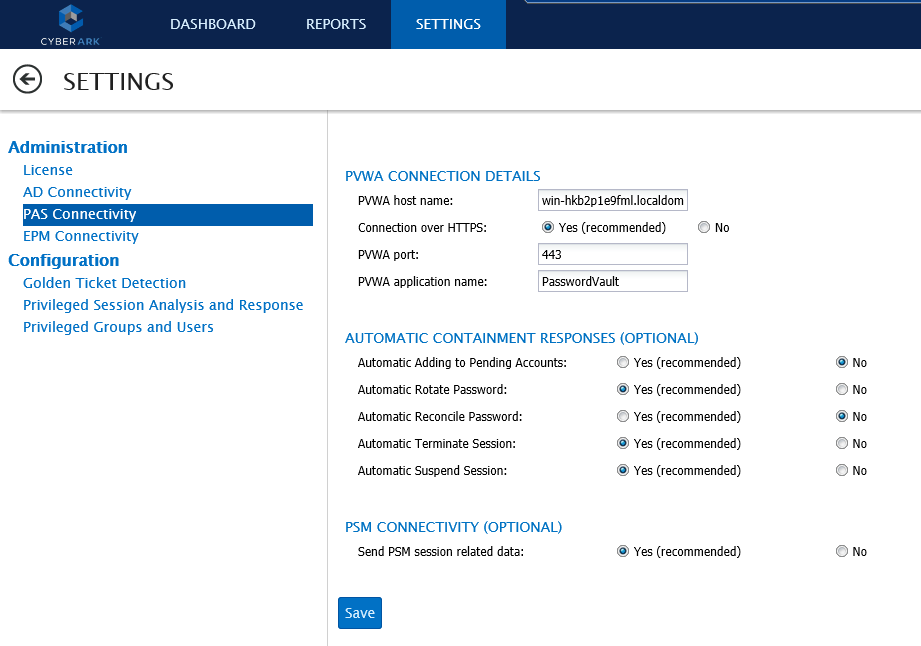Open AD Connectivity settings
This screenshot has height=646, width=921.
click(77, 192)
